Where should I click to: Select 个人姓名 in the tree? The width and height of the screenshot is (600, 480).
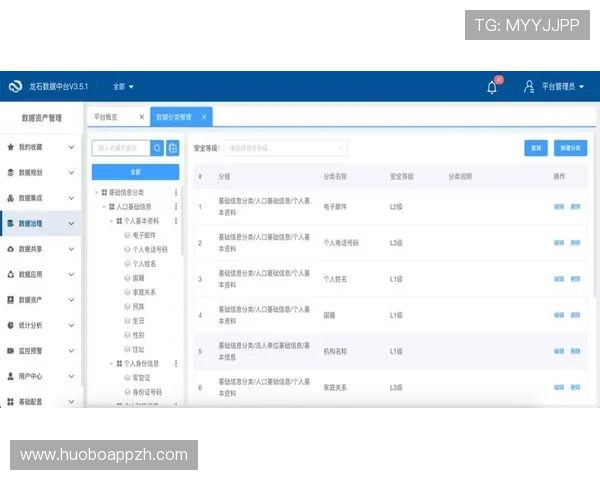(x=144, y=264)
